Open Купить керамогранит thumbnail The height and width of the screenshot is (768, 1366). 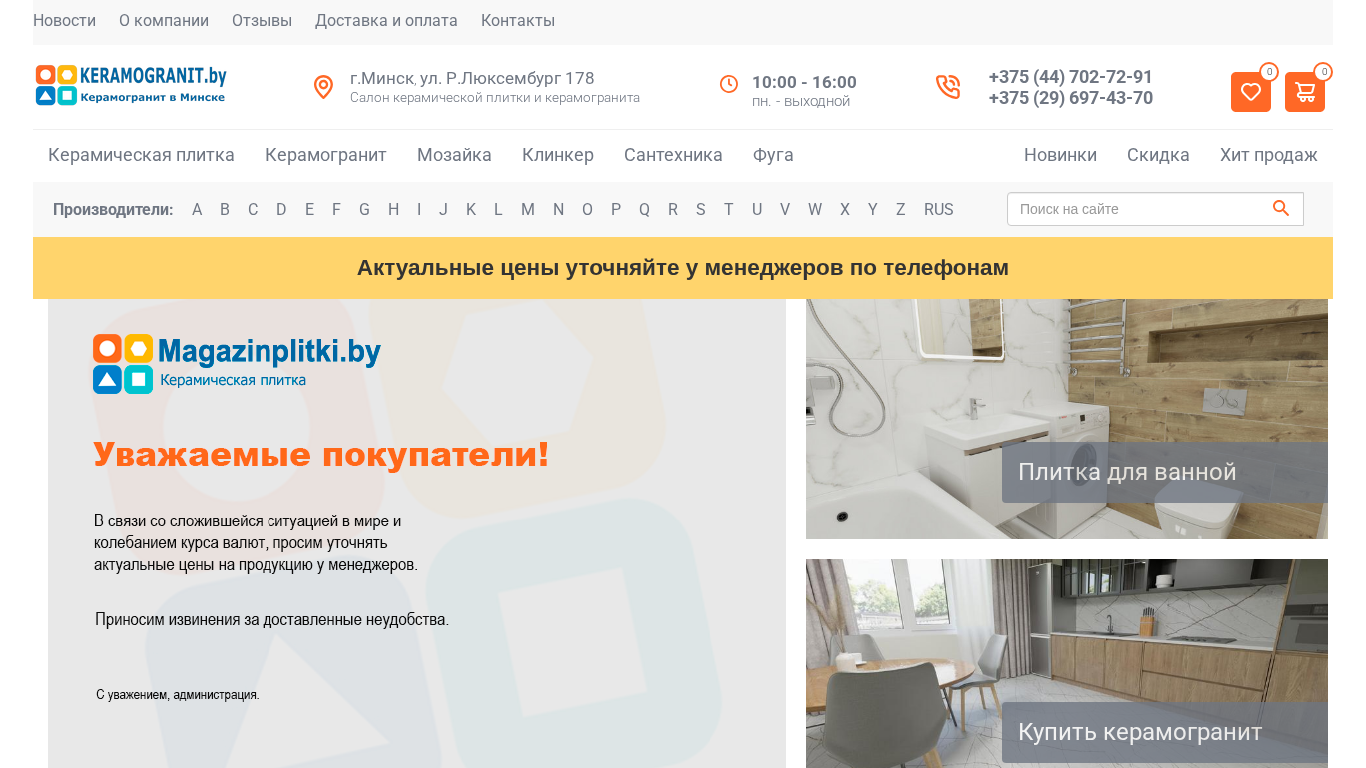(1067, 663)
